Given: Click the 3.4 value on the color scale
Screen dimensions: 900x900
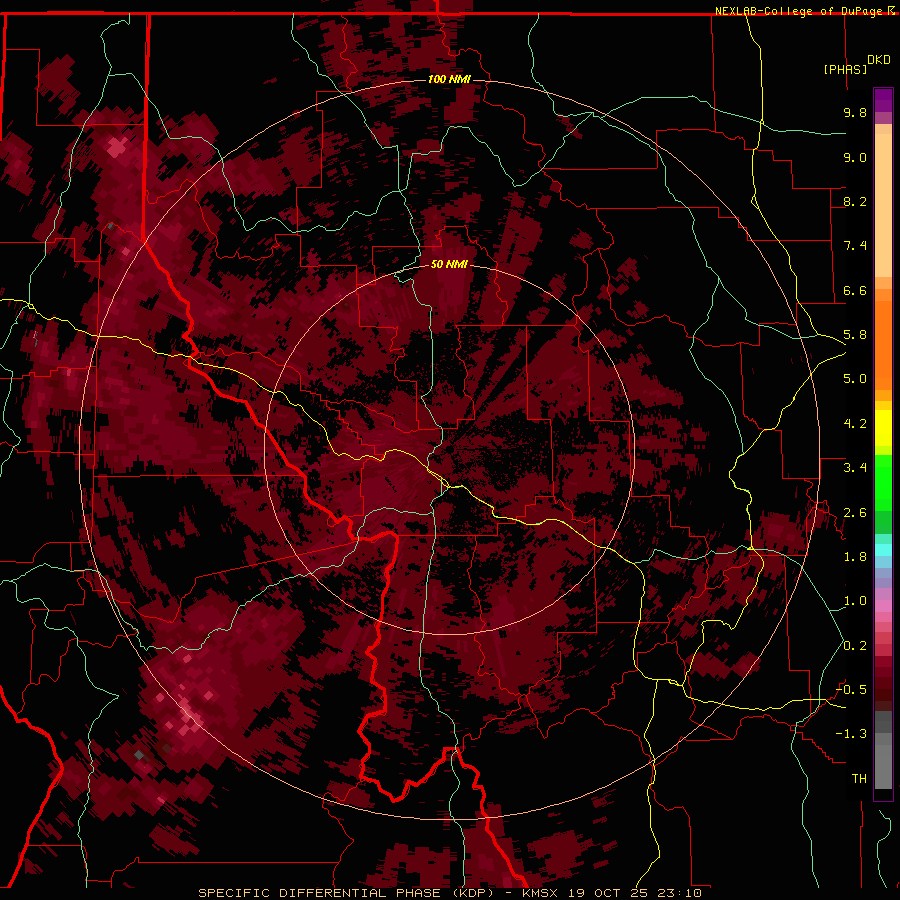Looking at the screenshot, I should tap(855, 468).
